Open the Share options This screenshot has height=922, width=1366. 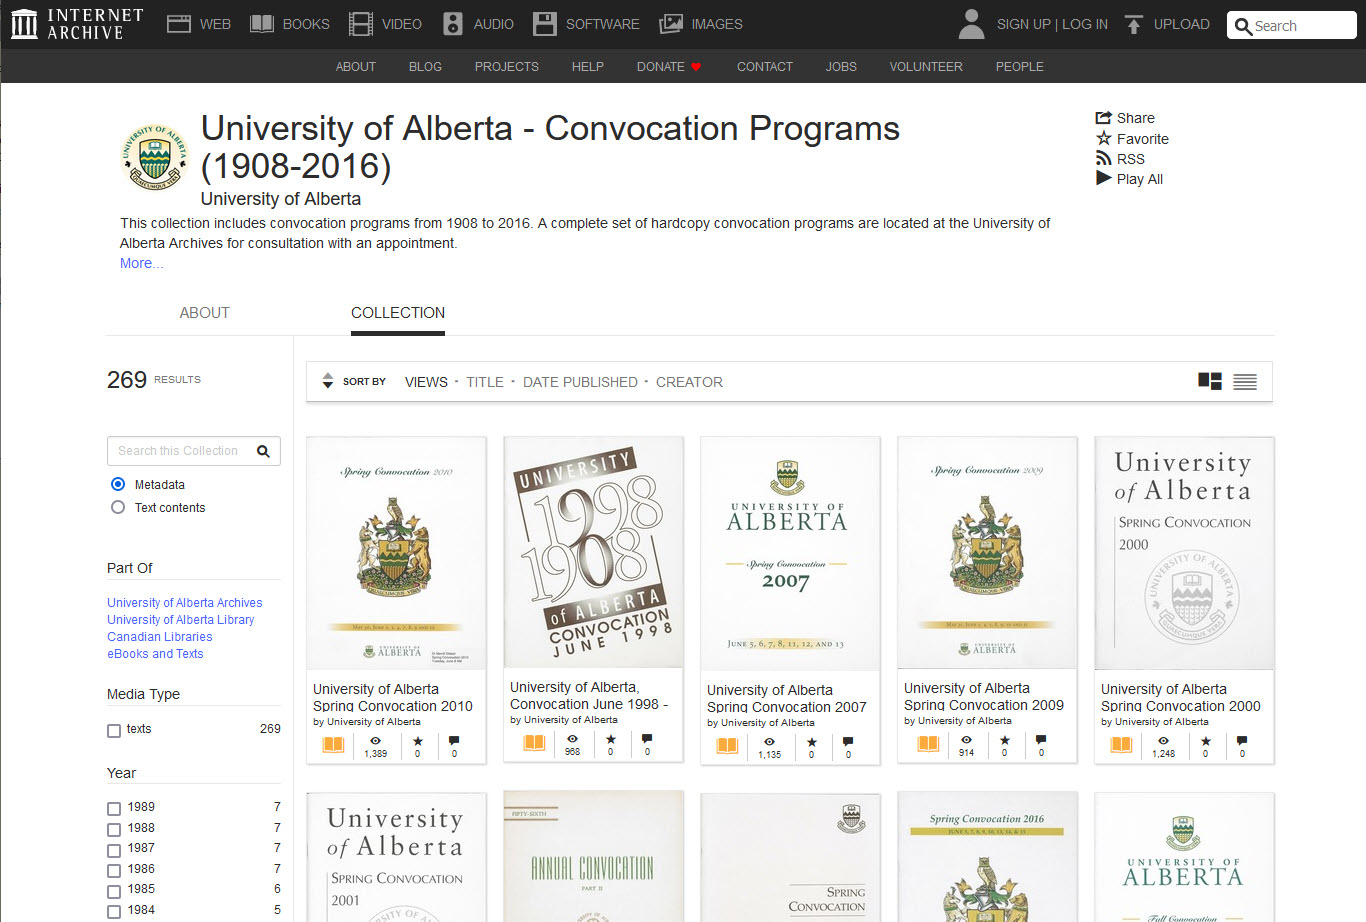(x=1103, y=117)
